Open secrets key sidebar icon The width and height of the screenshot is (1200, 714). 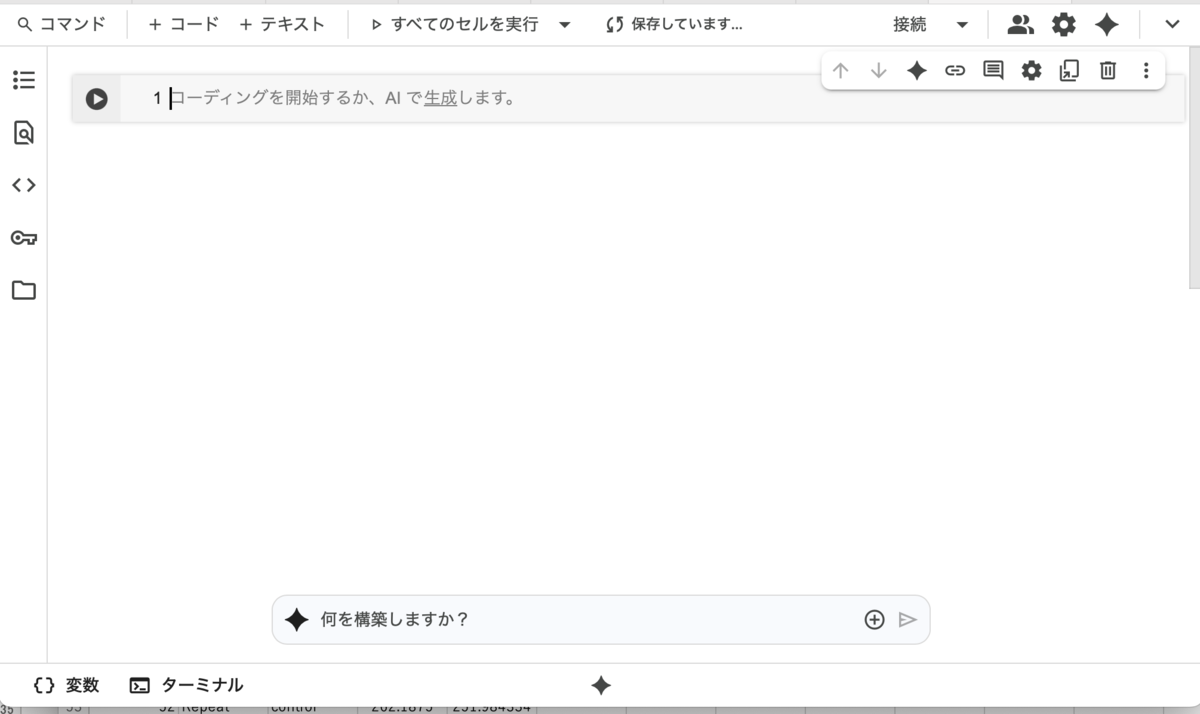[24, 238]
